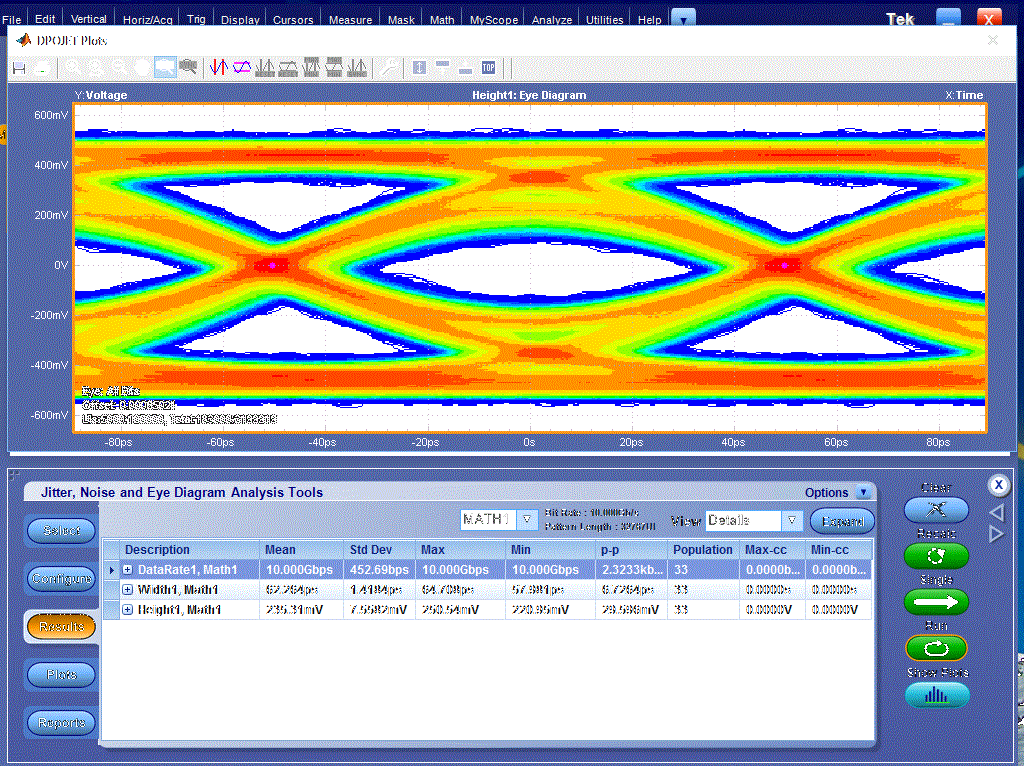Screen dimensions: 1024x766
Task: Click the Expand button
Action: coord(842,521)
